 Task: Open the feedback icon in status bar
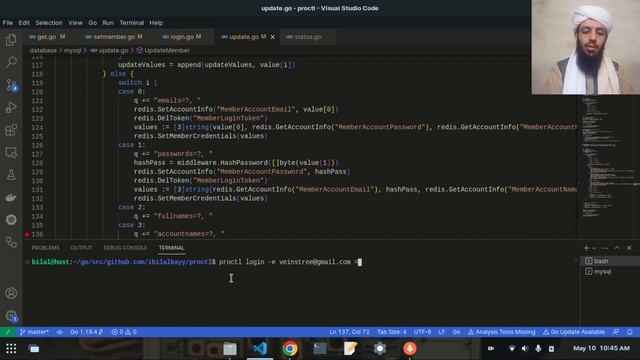(616, 332)
